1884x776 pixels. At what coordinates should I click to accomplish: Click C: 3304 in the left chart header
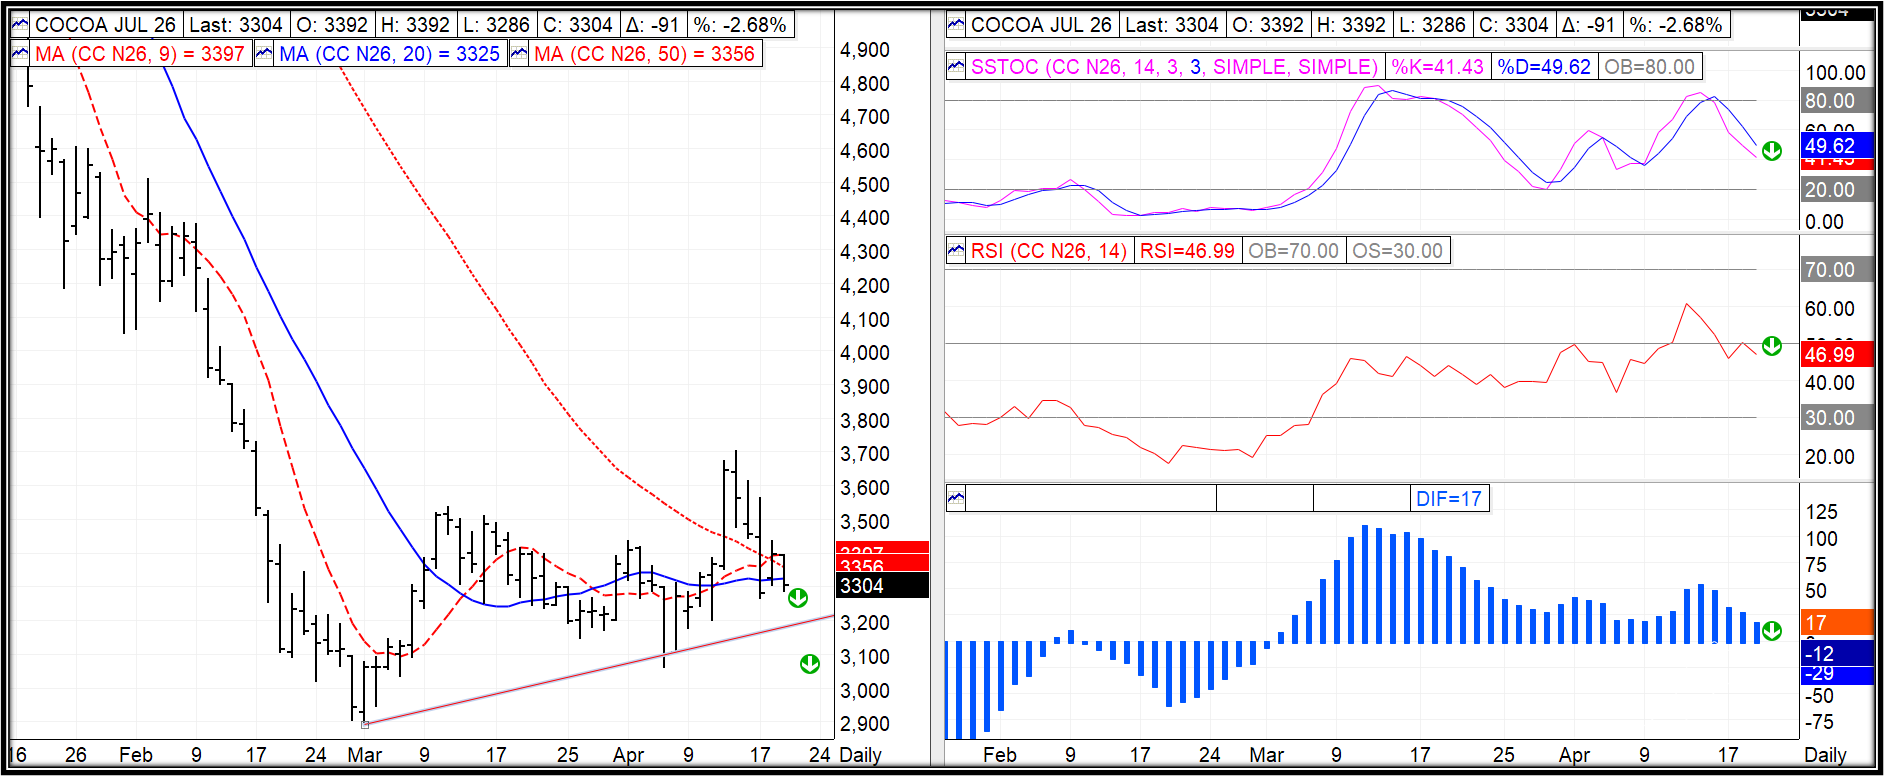[577, 25]
